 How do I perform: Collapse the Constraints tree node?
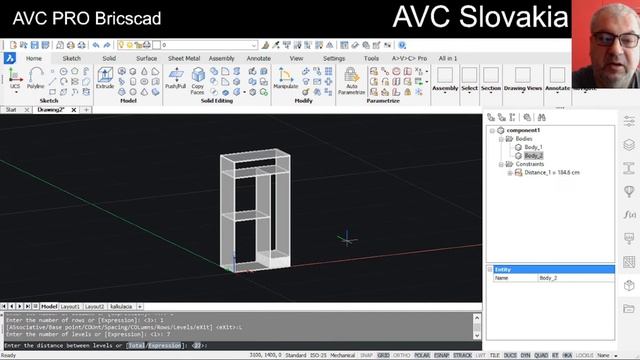click(x=501, y=164)
